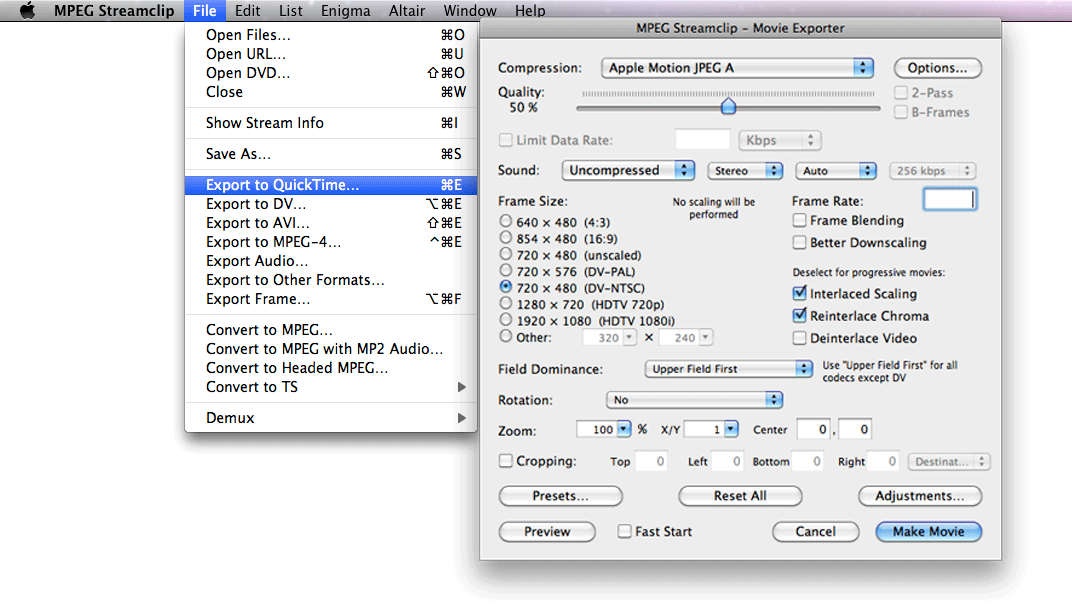The width and height of the screenshot is (1072, 607).
Task: Open the Zoom percentage combo box
Action: click(603, 429)
